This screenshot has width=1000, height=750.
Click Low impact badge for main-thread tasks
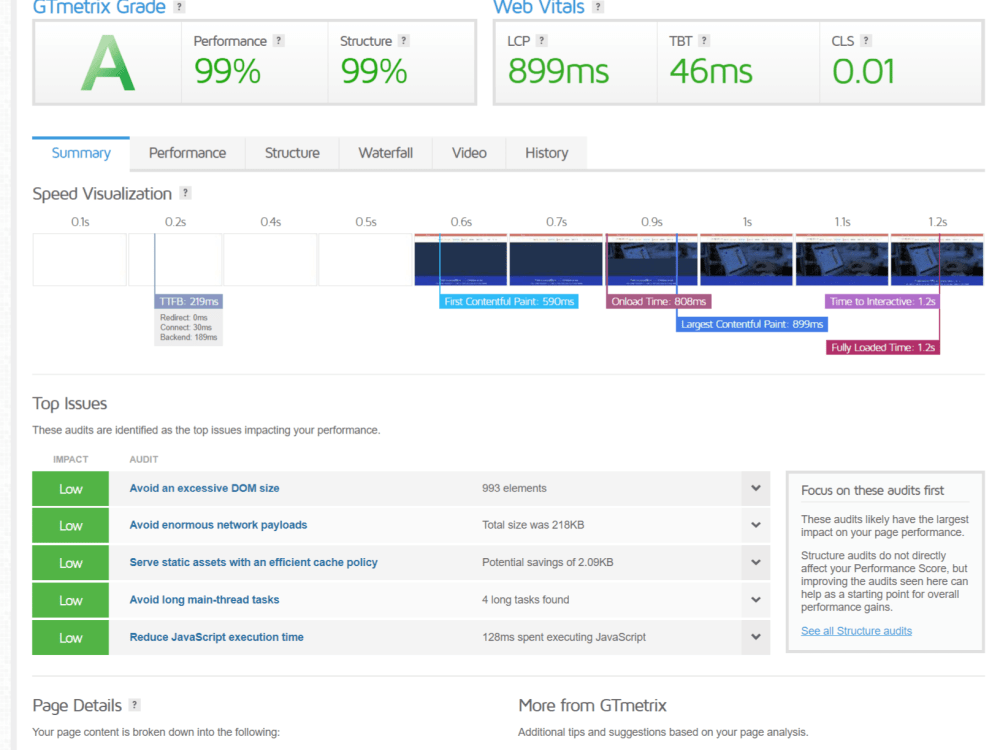coord(71,600)
